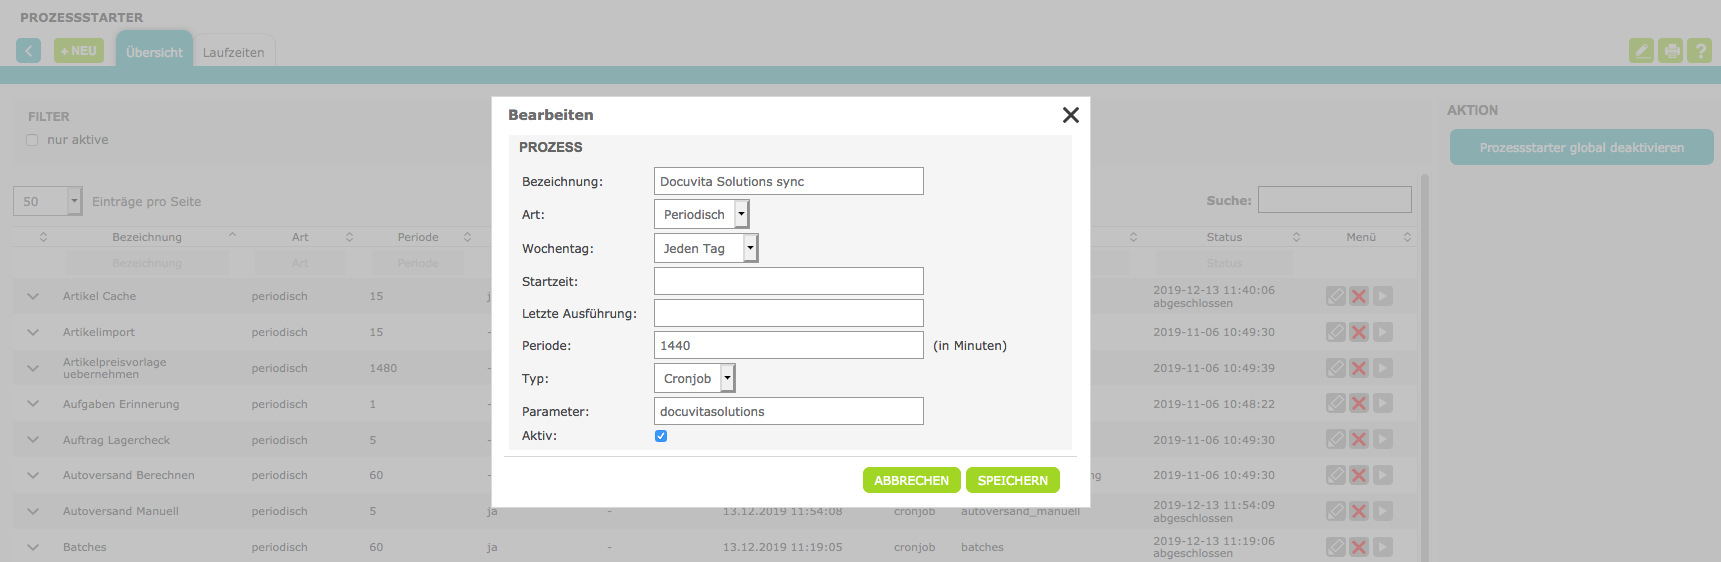Viewport: 1721px width, 562px height.
Task: Enable the nur aktive filter
Action: tap(32, 140)
